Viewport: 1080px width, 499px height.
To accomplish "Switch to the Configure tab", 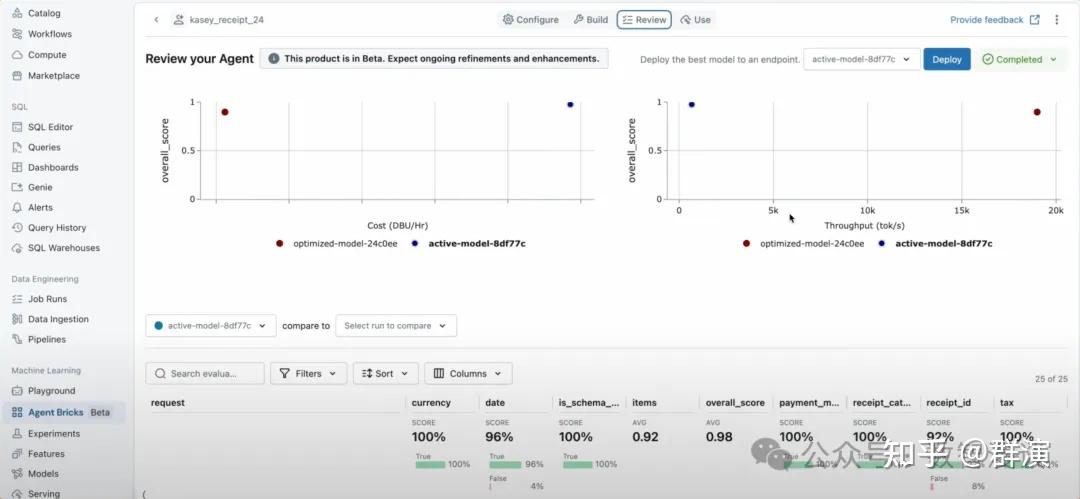I will point(531,20).
